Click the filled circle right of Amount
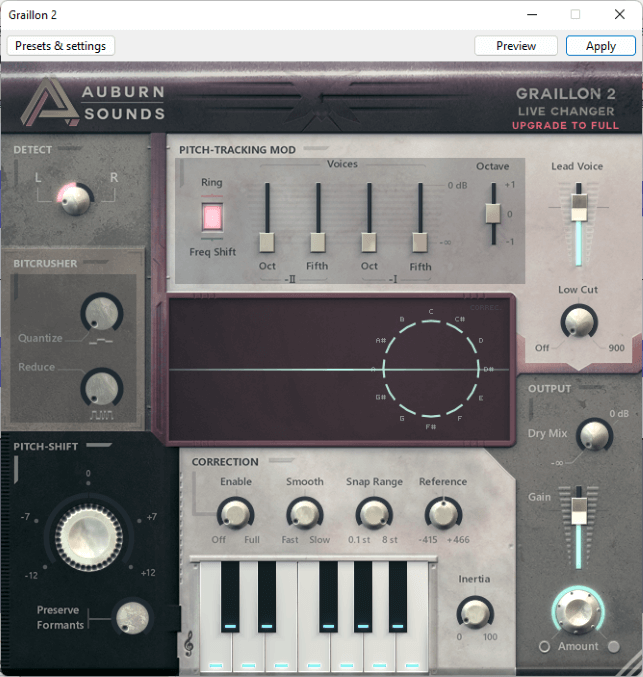The height and width of the screenshot is (677, 643). click(613, 646)
